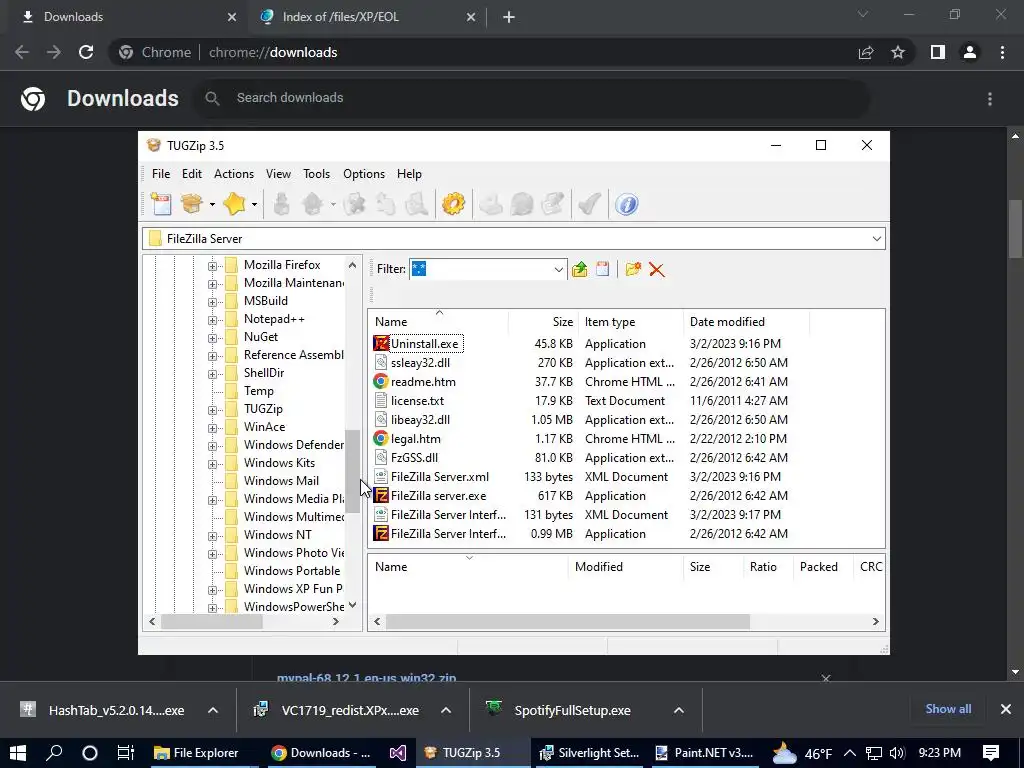This screenshot has height=768, width=1024.
Task: Click the New Archive toolbar icon
Action: click(x=161, y=204)
